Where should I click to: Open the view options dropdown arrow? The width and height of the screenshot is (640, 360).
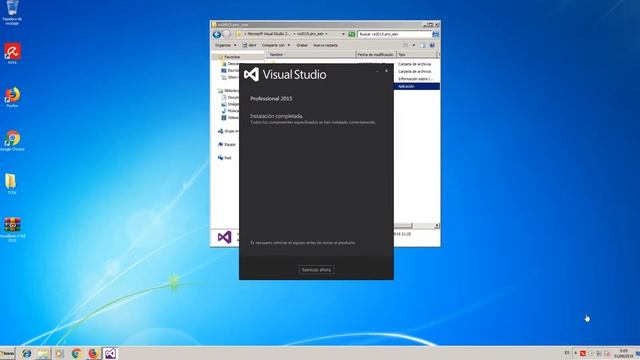tap(414, 45)
